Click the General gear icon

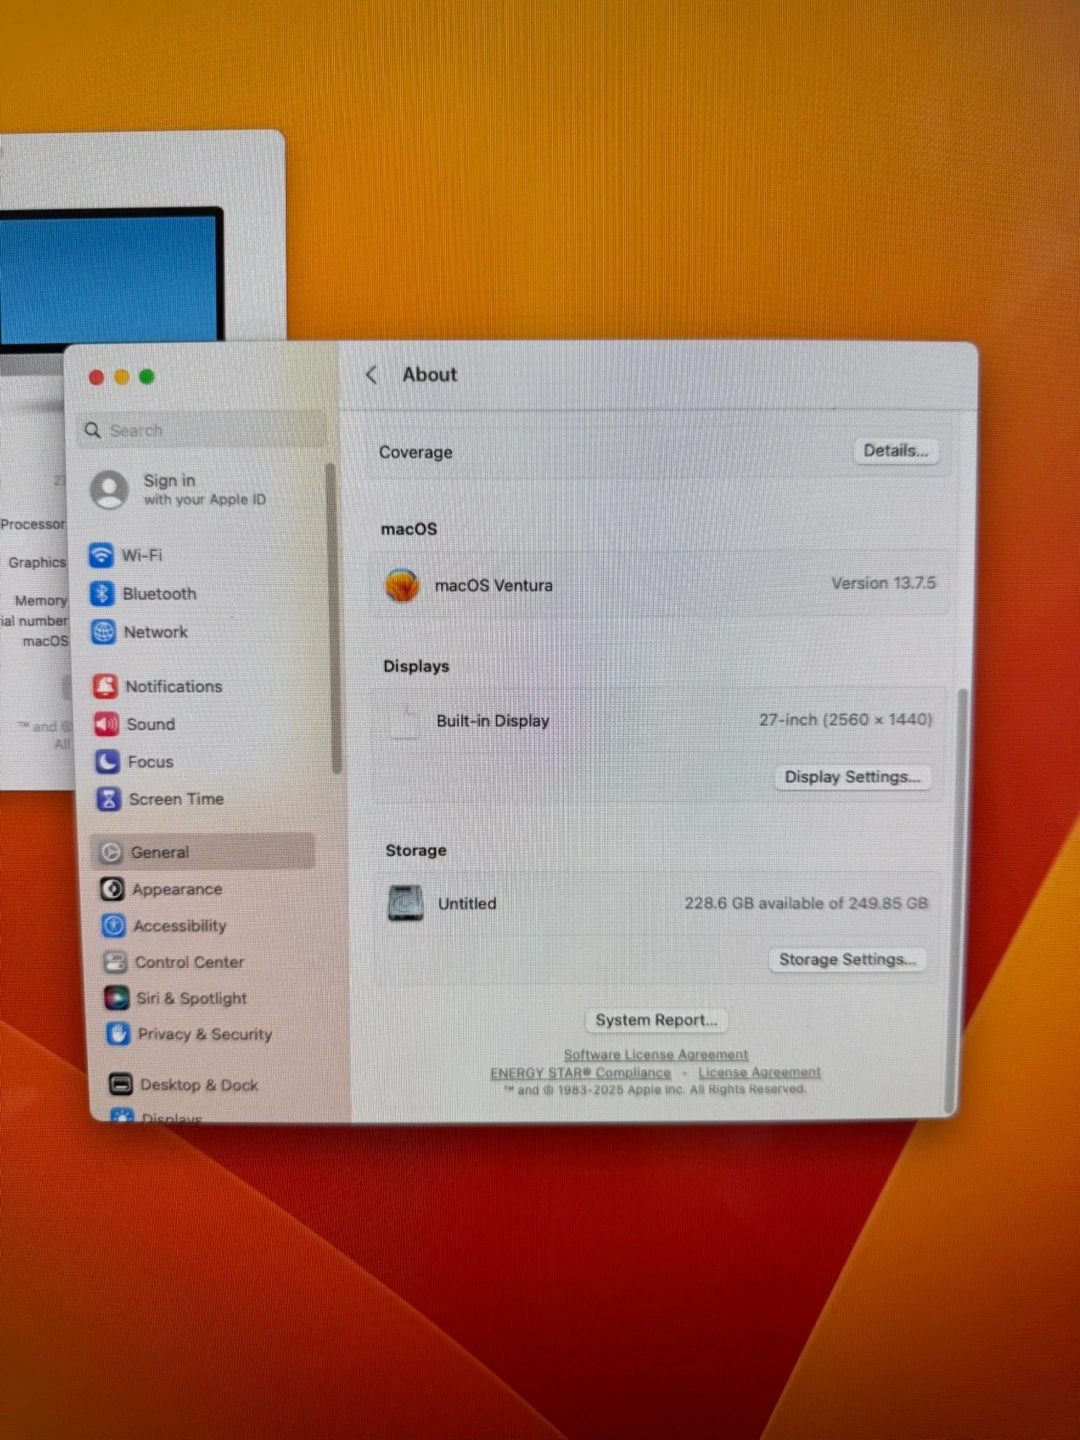tap(111, 853)
